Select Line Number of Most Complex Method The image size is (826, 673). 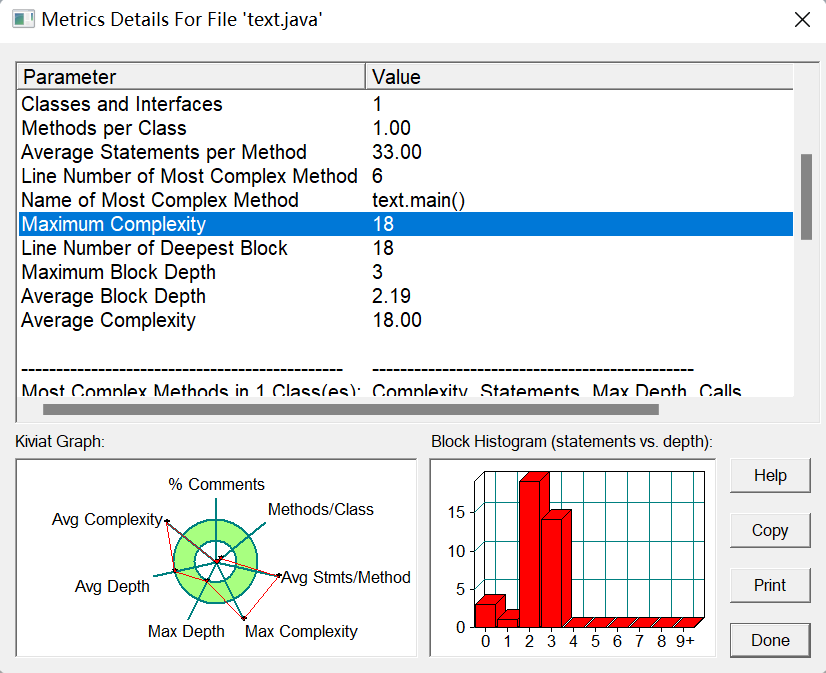(406, 176)
